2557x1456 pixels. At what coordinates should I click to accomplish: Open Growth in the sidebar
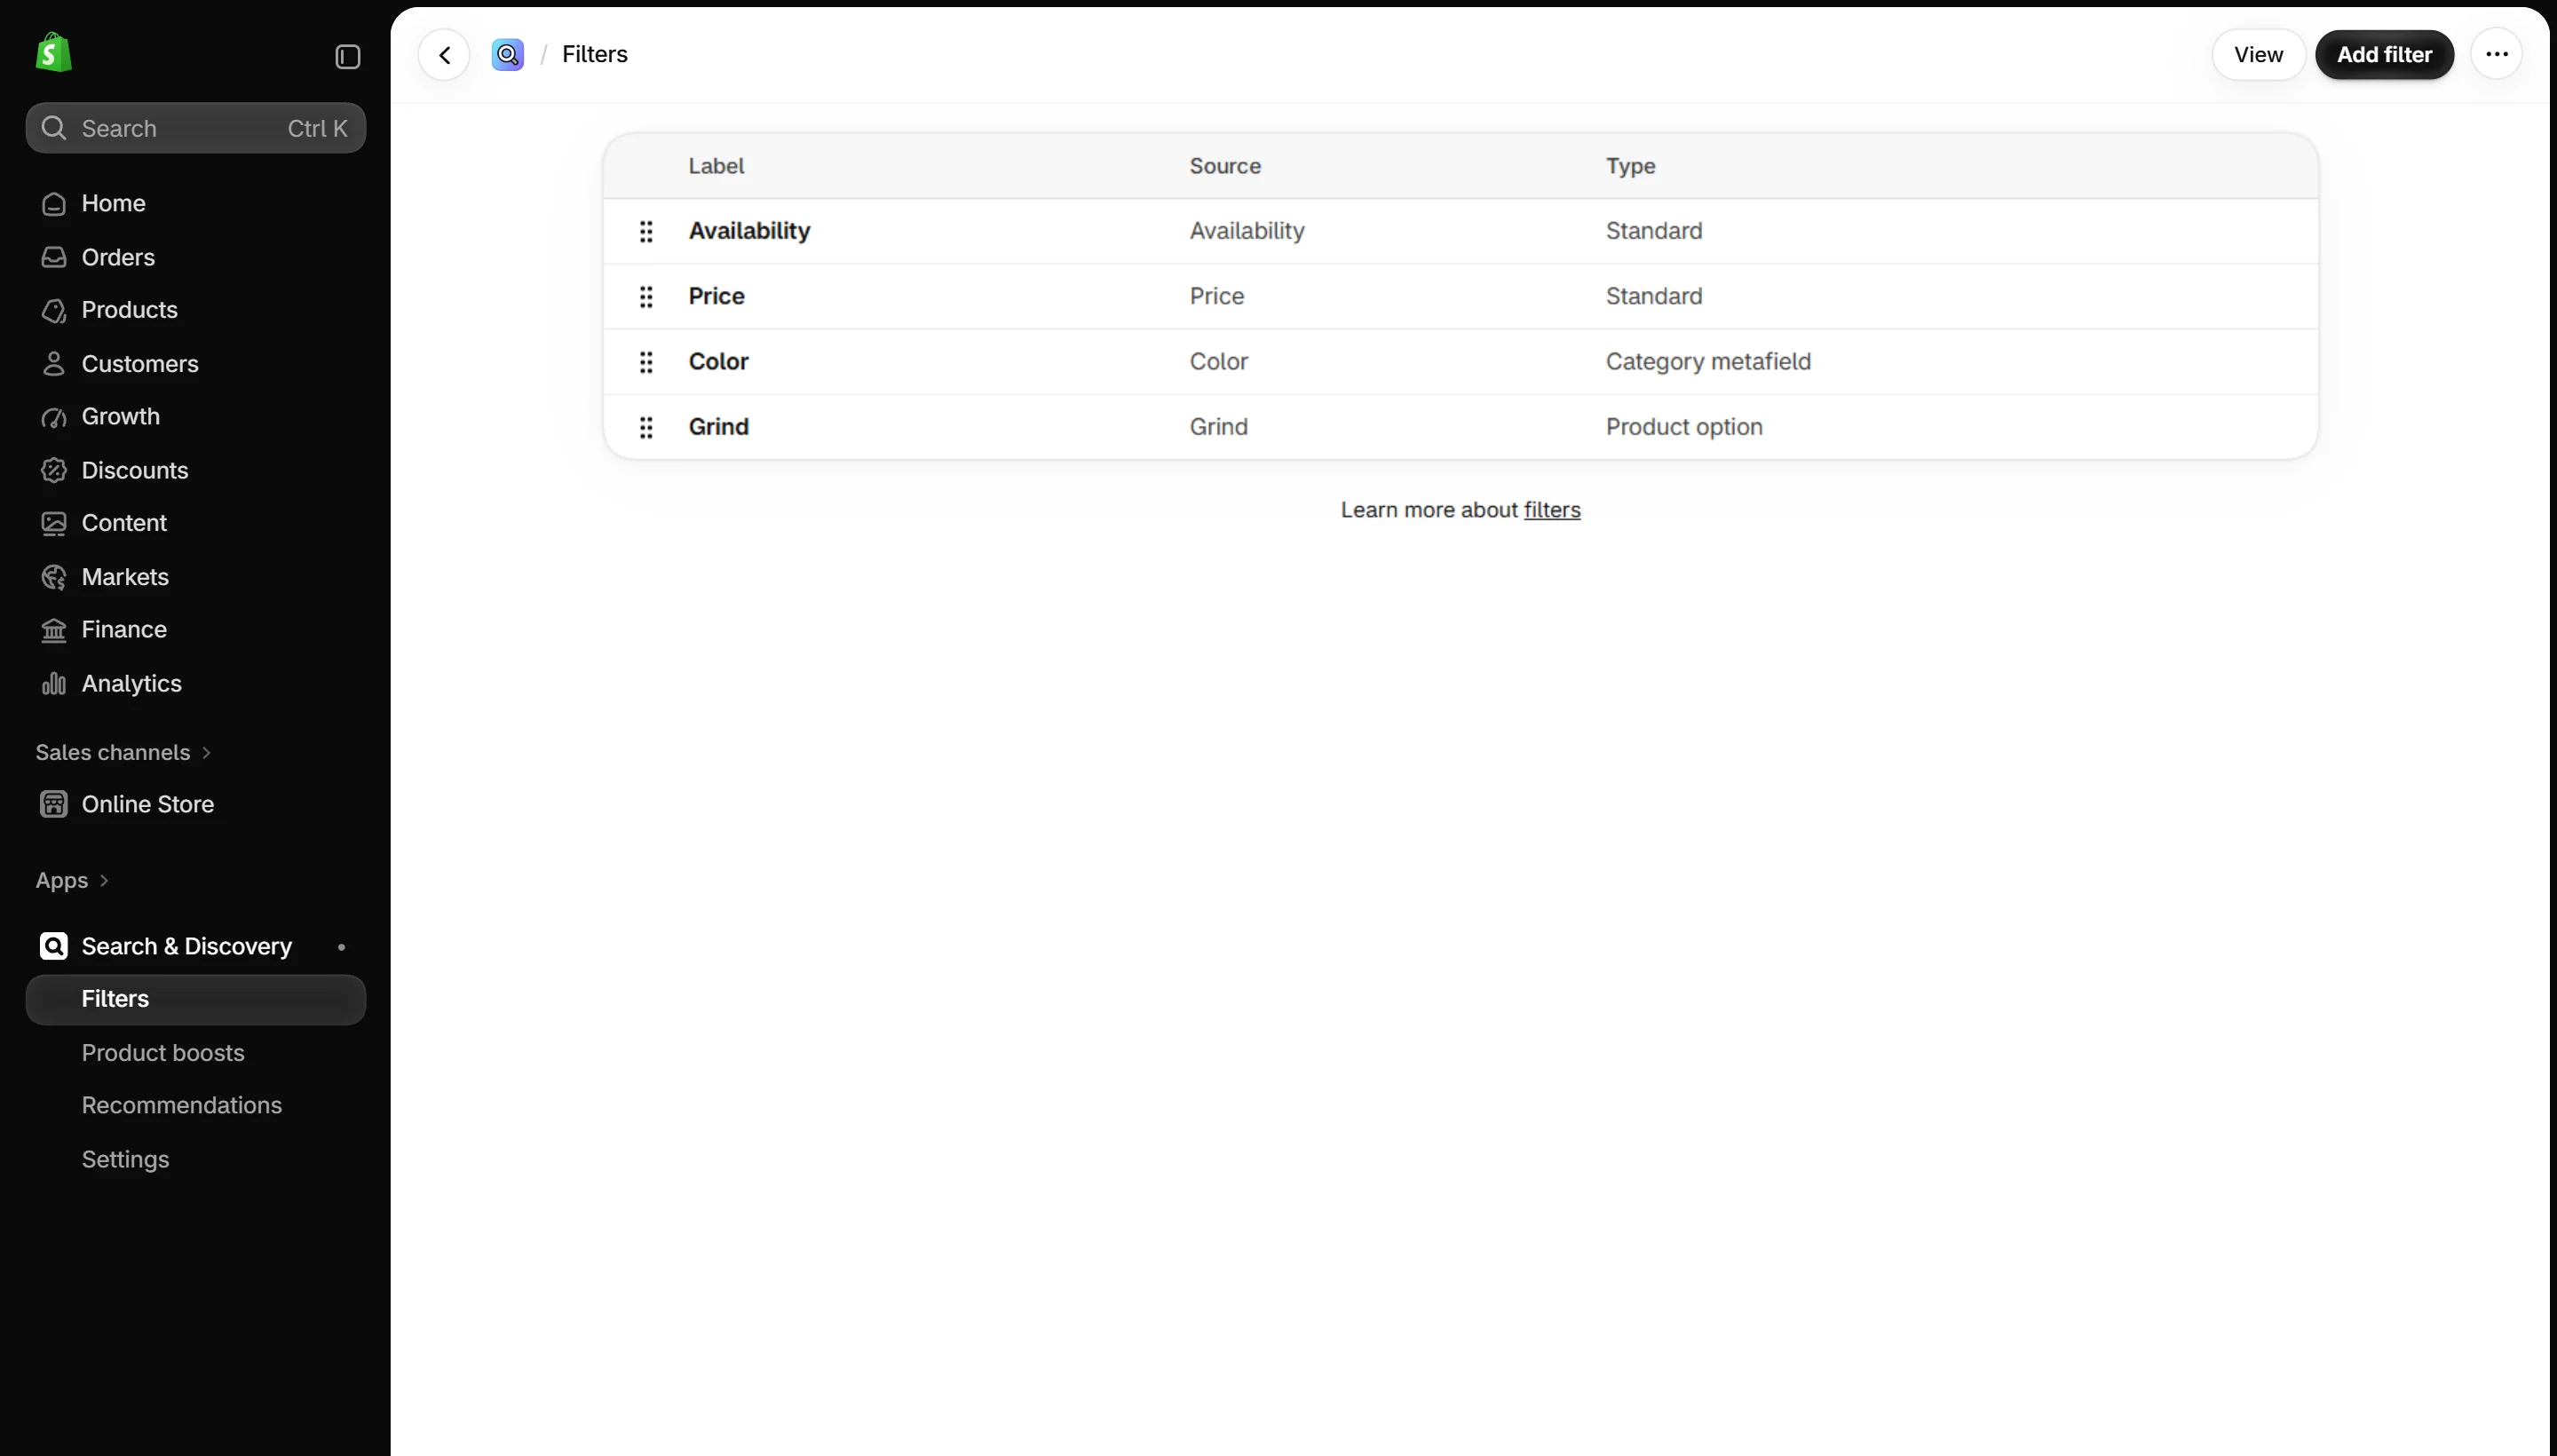coord(196,417)
